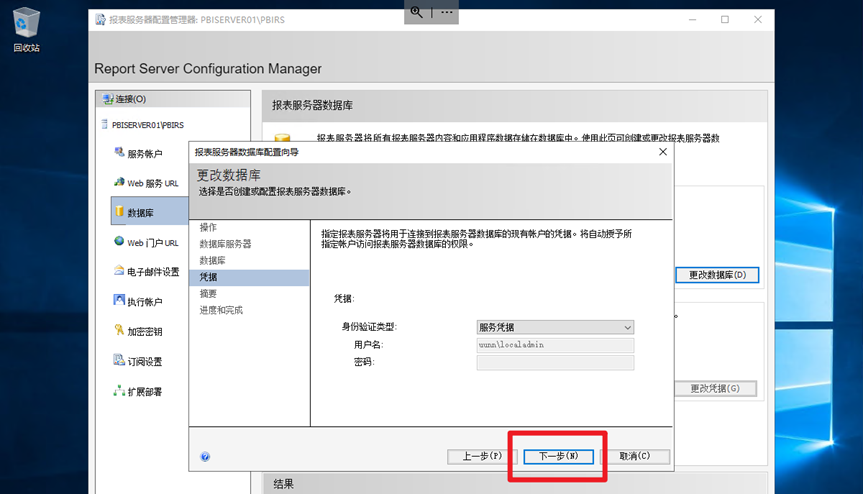Click the 订阅设置 icon

coord(120,361)
